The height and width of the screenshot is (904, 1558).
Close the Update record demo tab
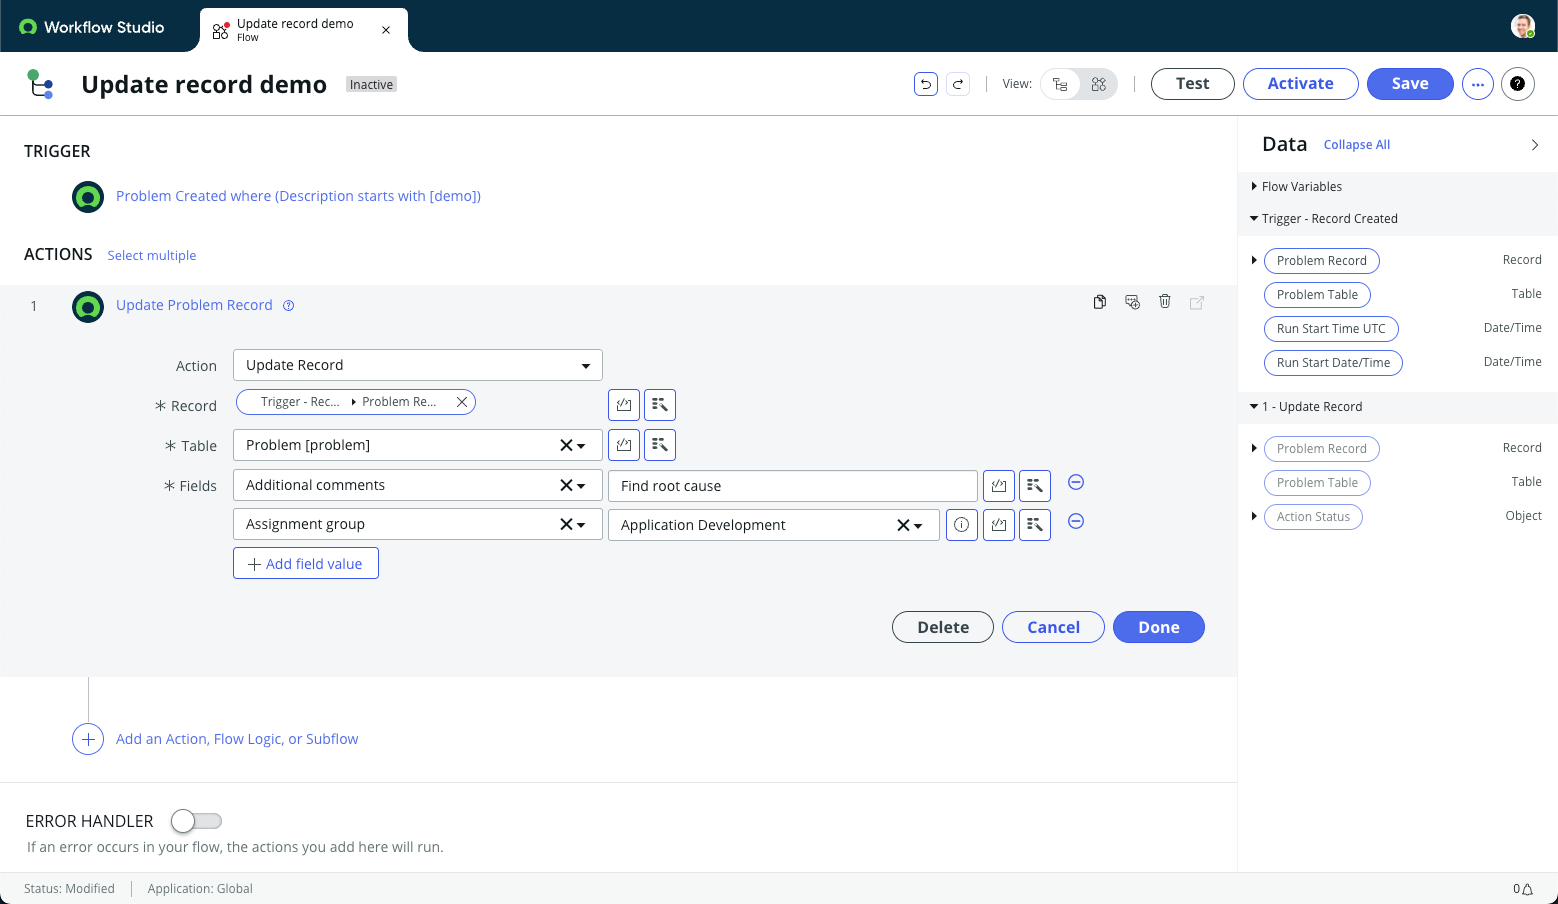pyautogui.click(x=386, y=30)
